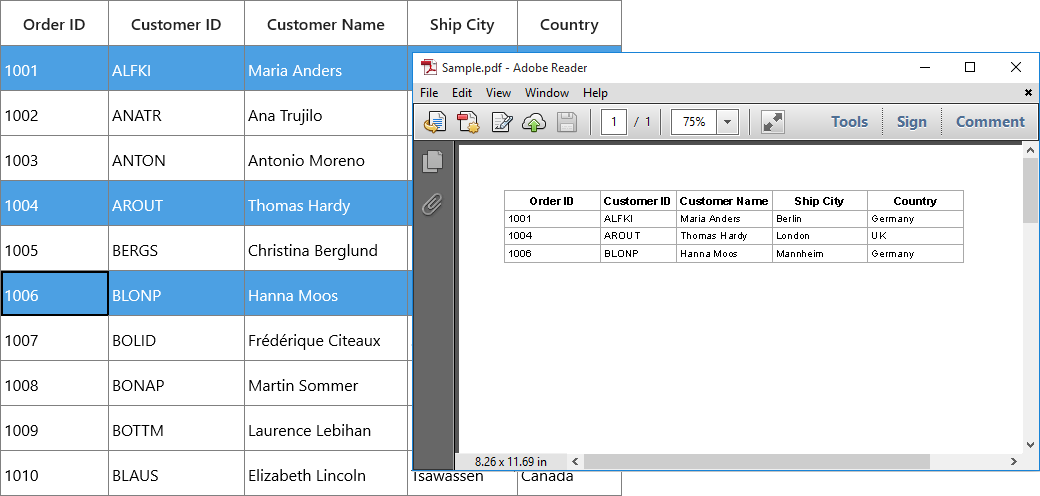Select grid cell Hanna Moos
Screen dimensions: 1040x496
click(326, 294)
